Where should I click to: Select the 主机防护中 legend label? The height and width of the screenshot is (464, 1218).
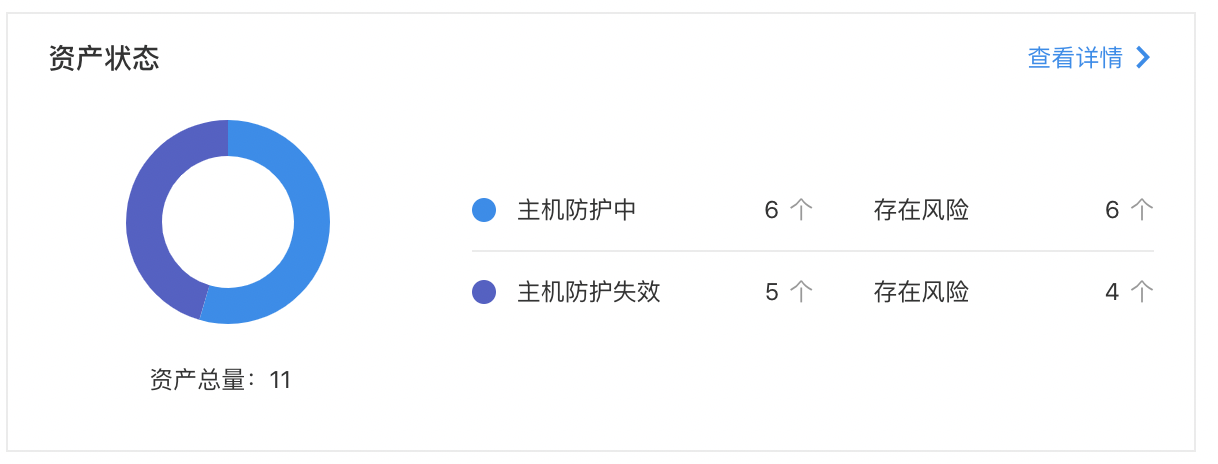[577, 210]
